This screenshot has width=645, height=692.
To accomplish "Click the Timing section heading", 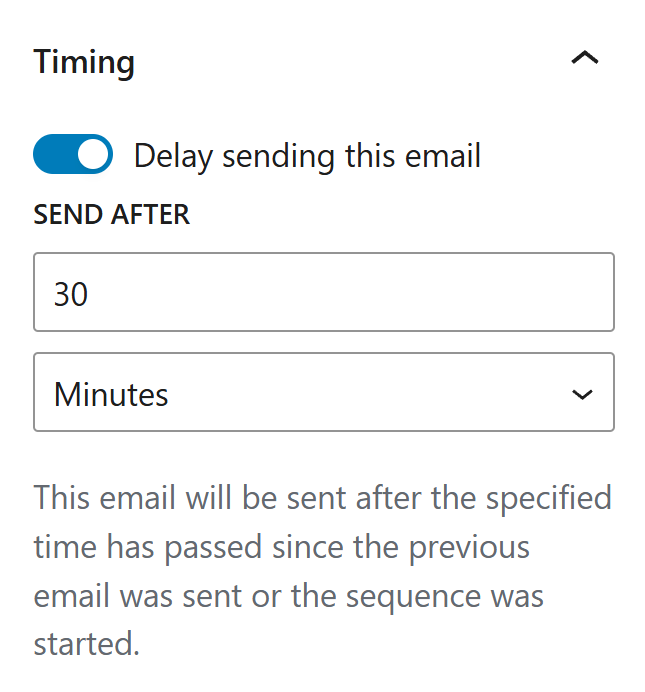I will (x=84, y=62).
